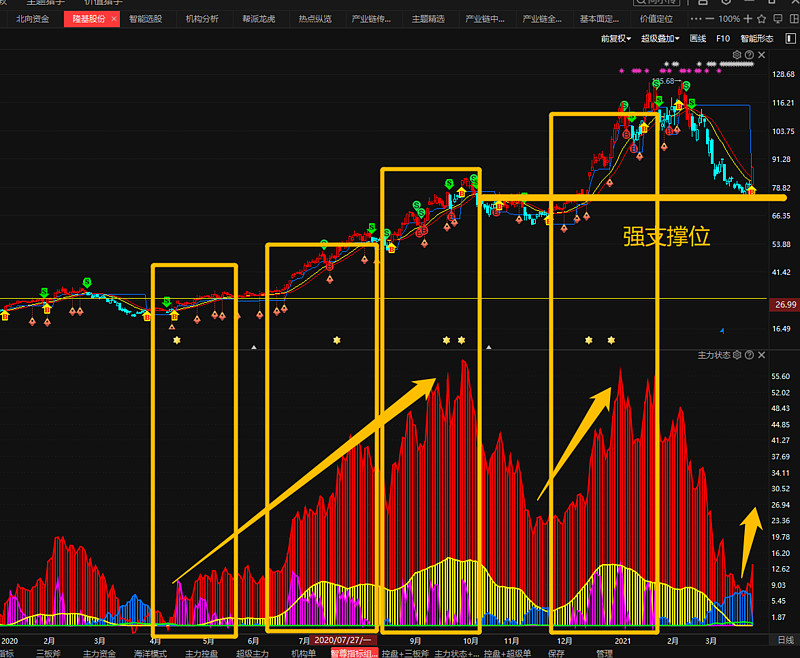
Task: Select the 控盘+超级单 indicator tab
Action: [508, 653]
